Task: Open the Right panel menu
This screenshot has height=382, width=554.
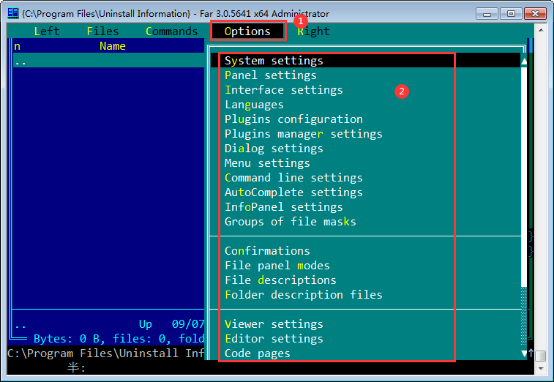Action: 313,31
